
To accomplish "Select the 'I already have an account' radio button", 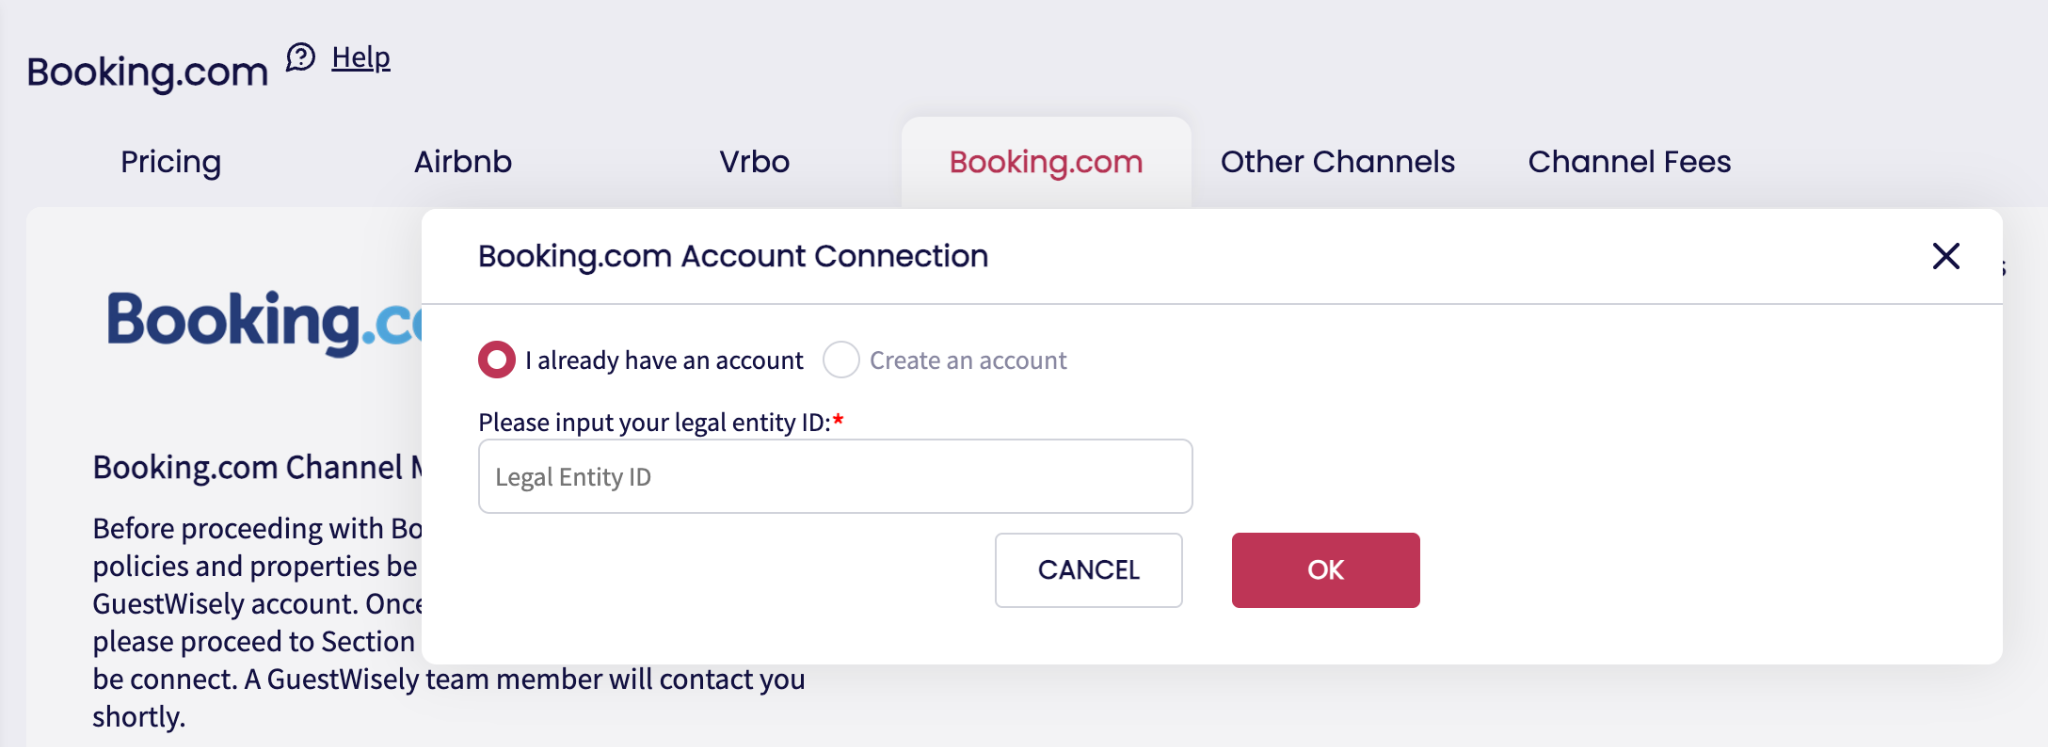I will click(x=497, y=360).
